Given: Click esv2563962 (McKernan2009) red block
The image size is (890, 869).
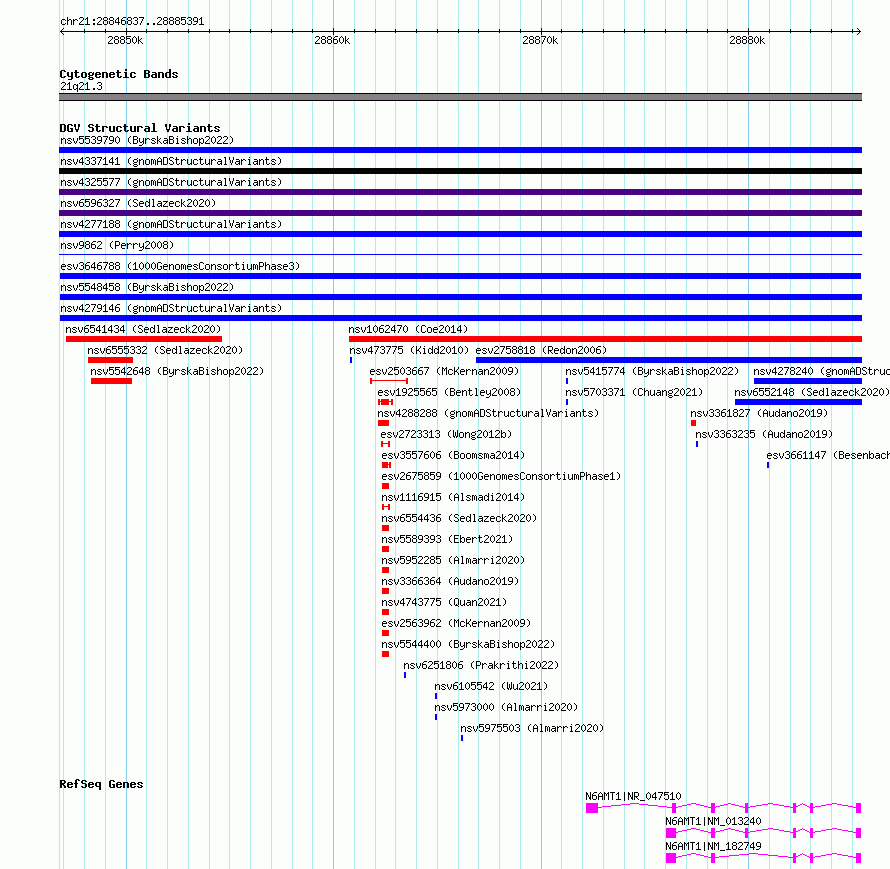Looking at the screenshot, I should pyautogui.click(x=385, y=633).
